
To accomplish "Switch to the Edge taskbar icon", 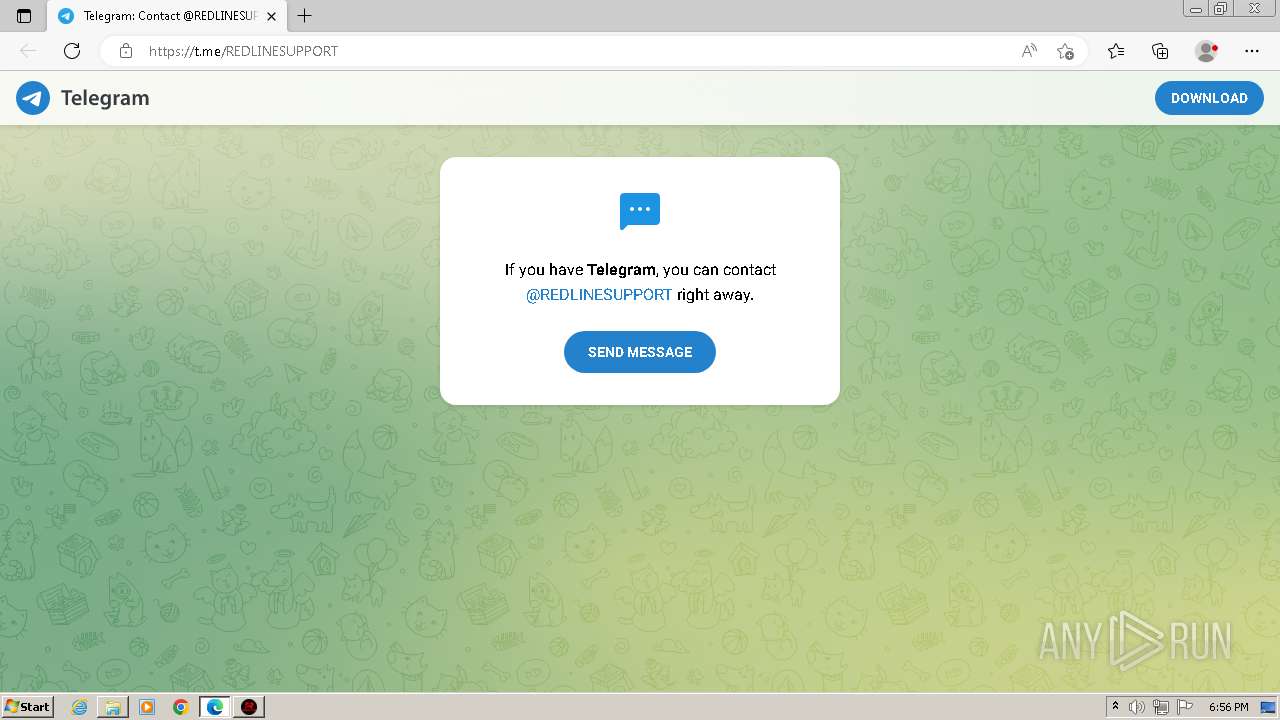I will click(215, 707).
